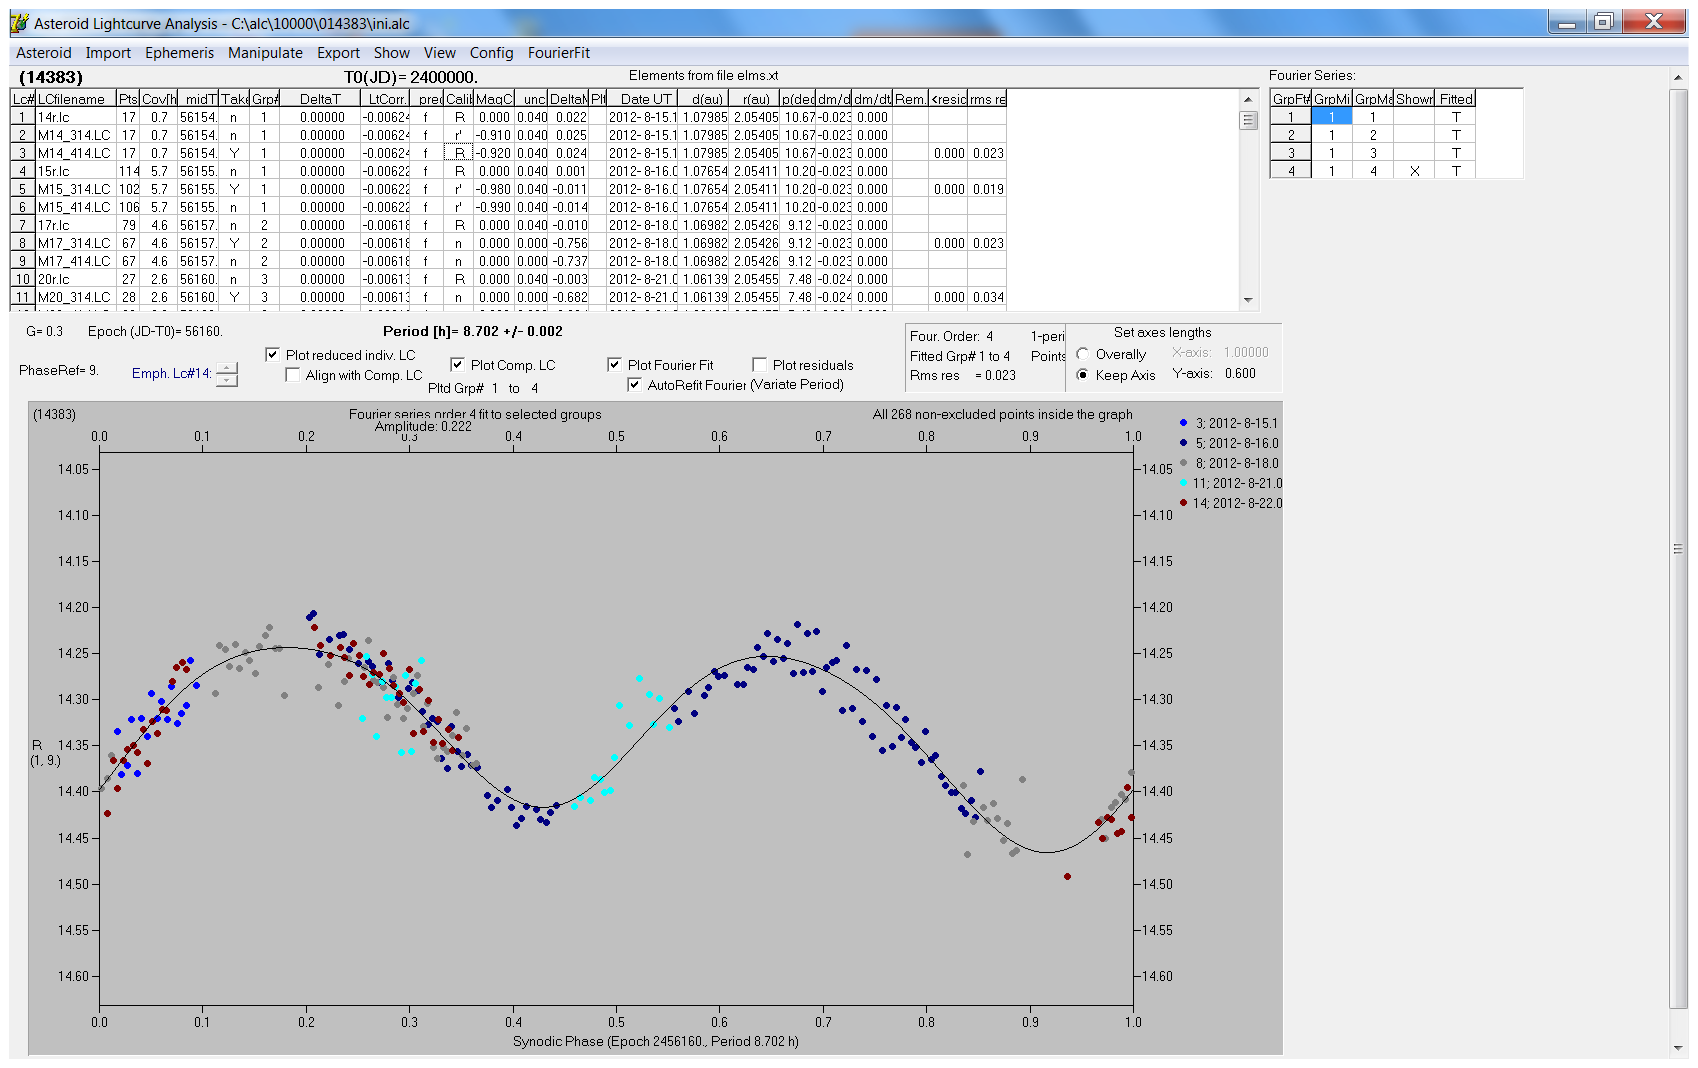Click the LCfilename column header
Viewport: 1698px width, 1068px height.
76,99
